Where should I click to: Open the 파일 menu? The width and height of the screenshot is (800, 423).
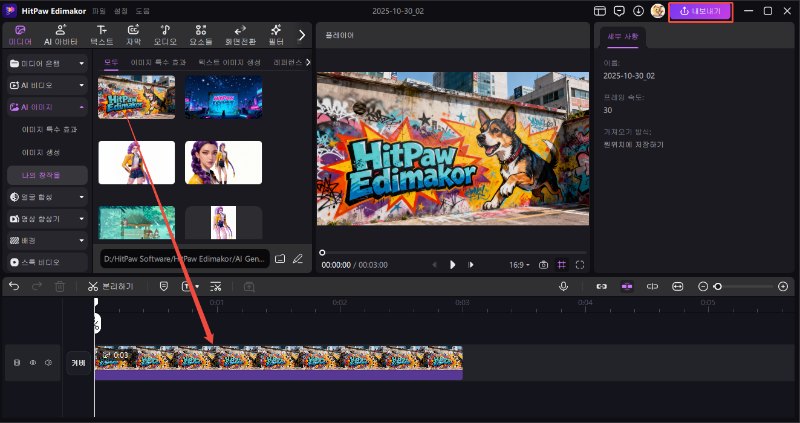(98, 11)
